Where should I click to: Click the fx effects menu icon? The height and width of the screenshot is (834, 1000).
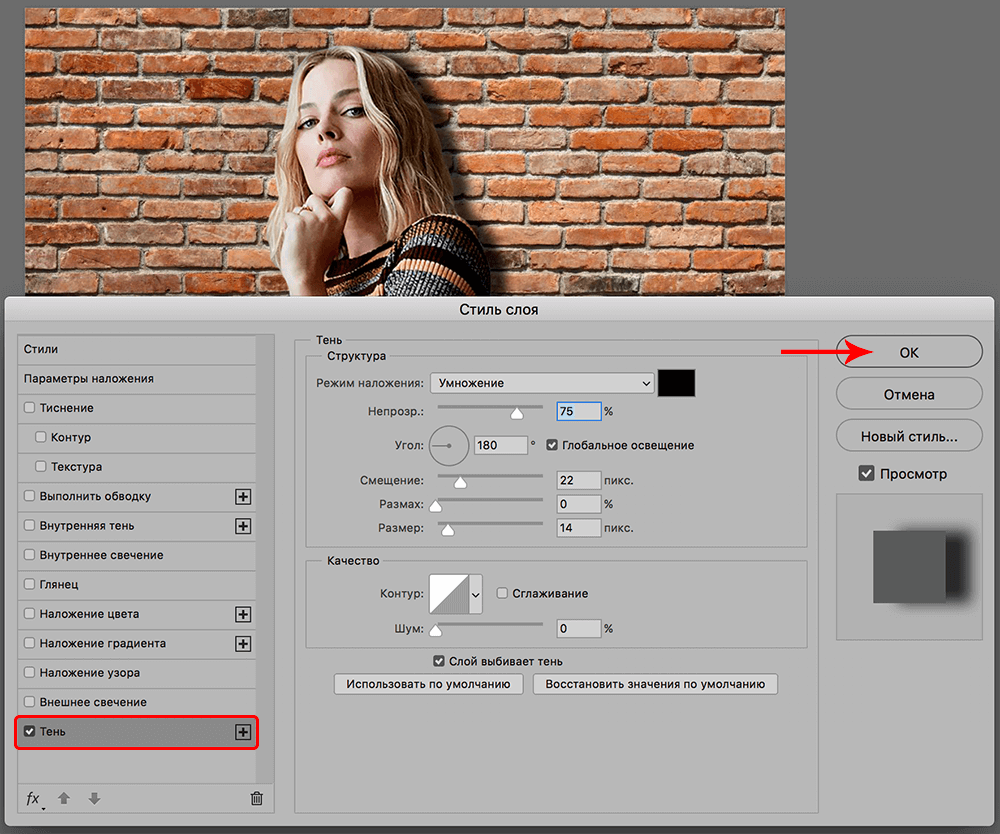coord(33,798)
